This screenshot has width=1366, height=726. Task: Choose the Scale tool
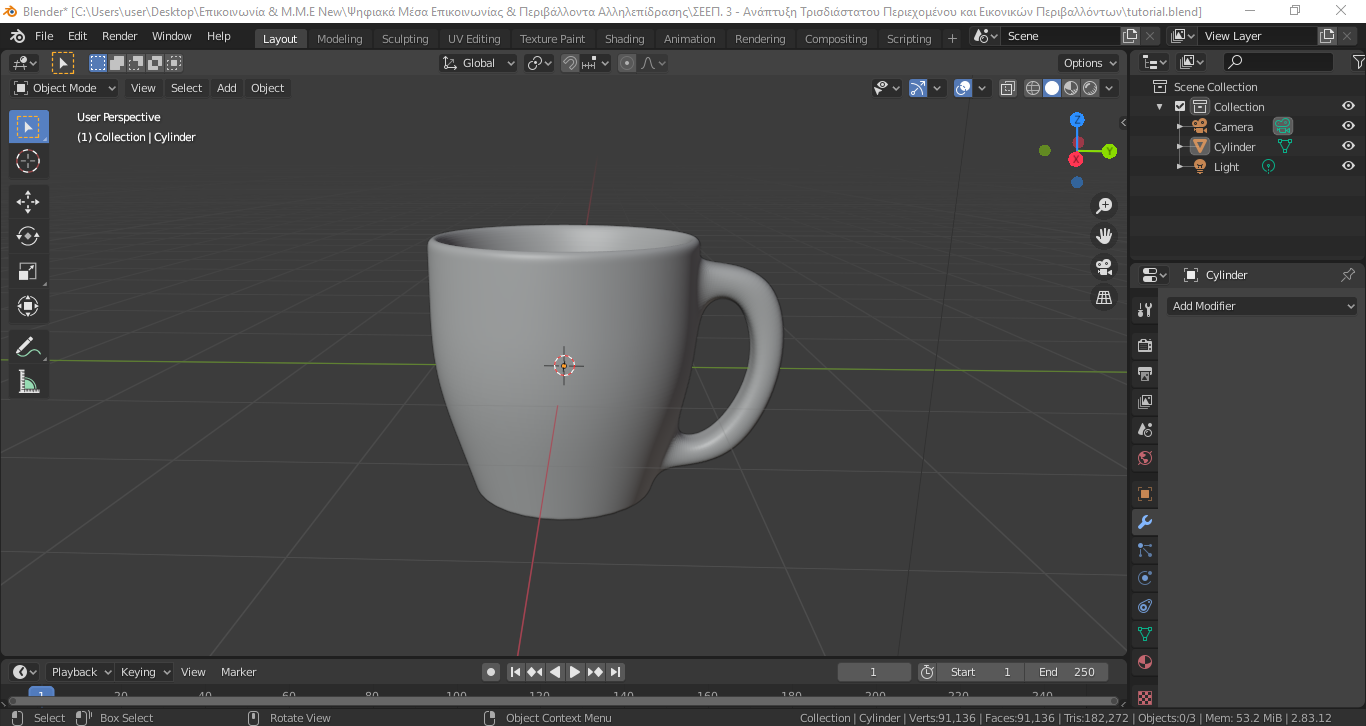[28, 271]
